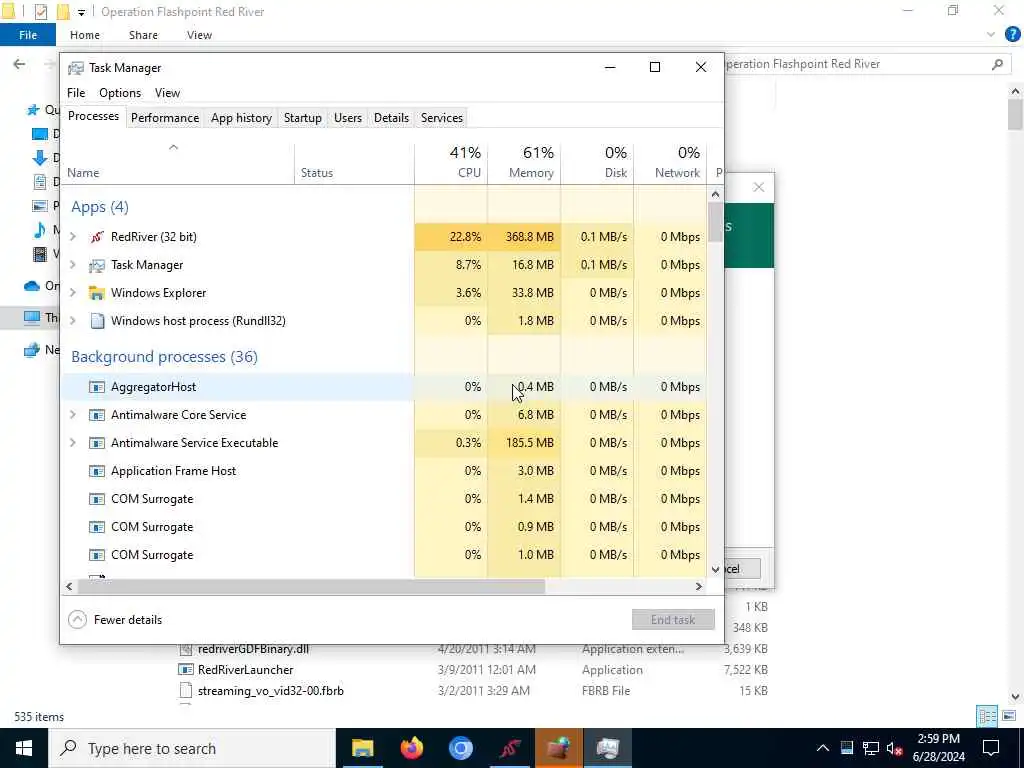Screen dimensions: 1024x768
Task: Click the Windows Start button
Action: (x=24, y=748)
